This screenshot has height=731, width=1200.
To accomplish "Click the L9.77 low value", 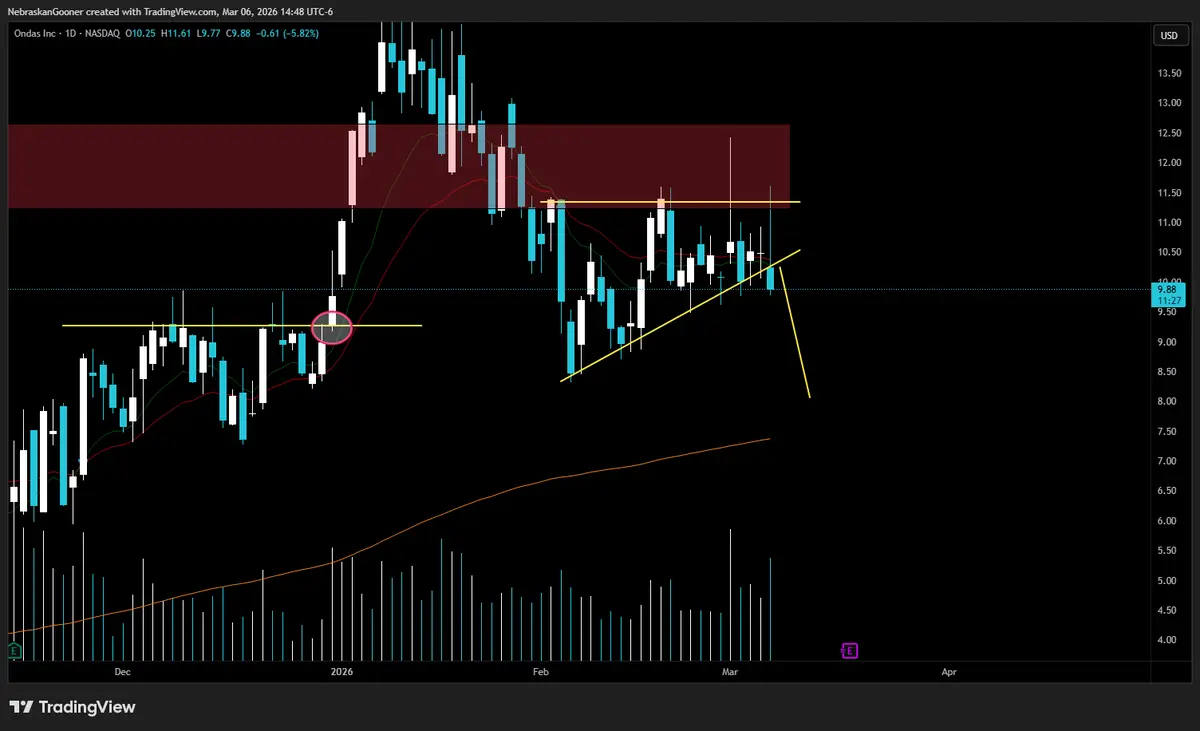I will coord(210,33).
